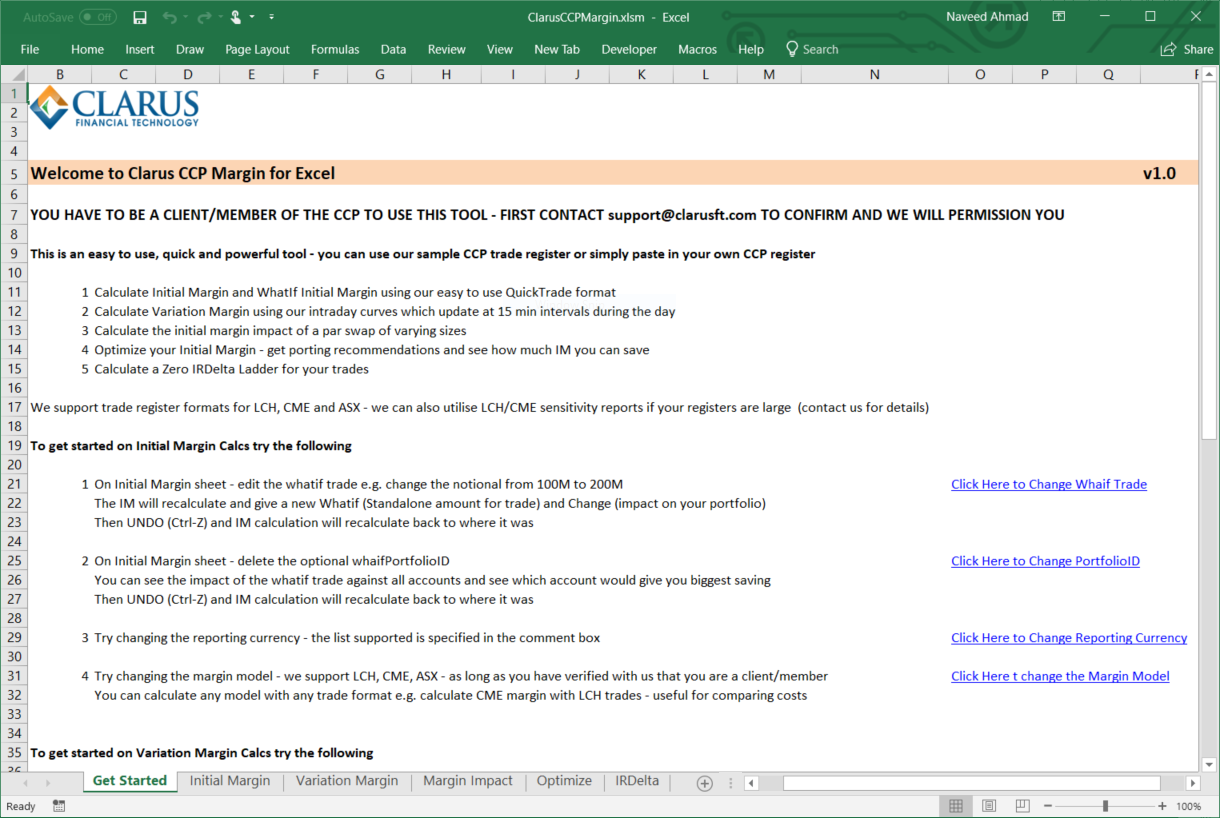This screenshot has height=818, width=1220.
Task: Open the Draw ribbon tab
Action: [190, 49]
